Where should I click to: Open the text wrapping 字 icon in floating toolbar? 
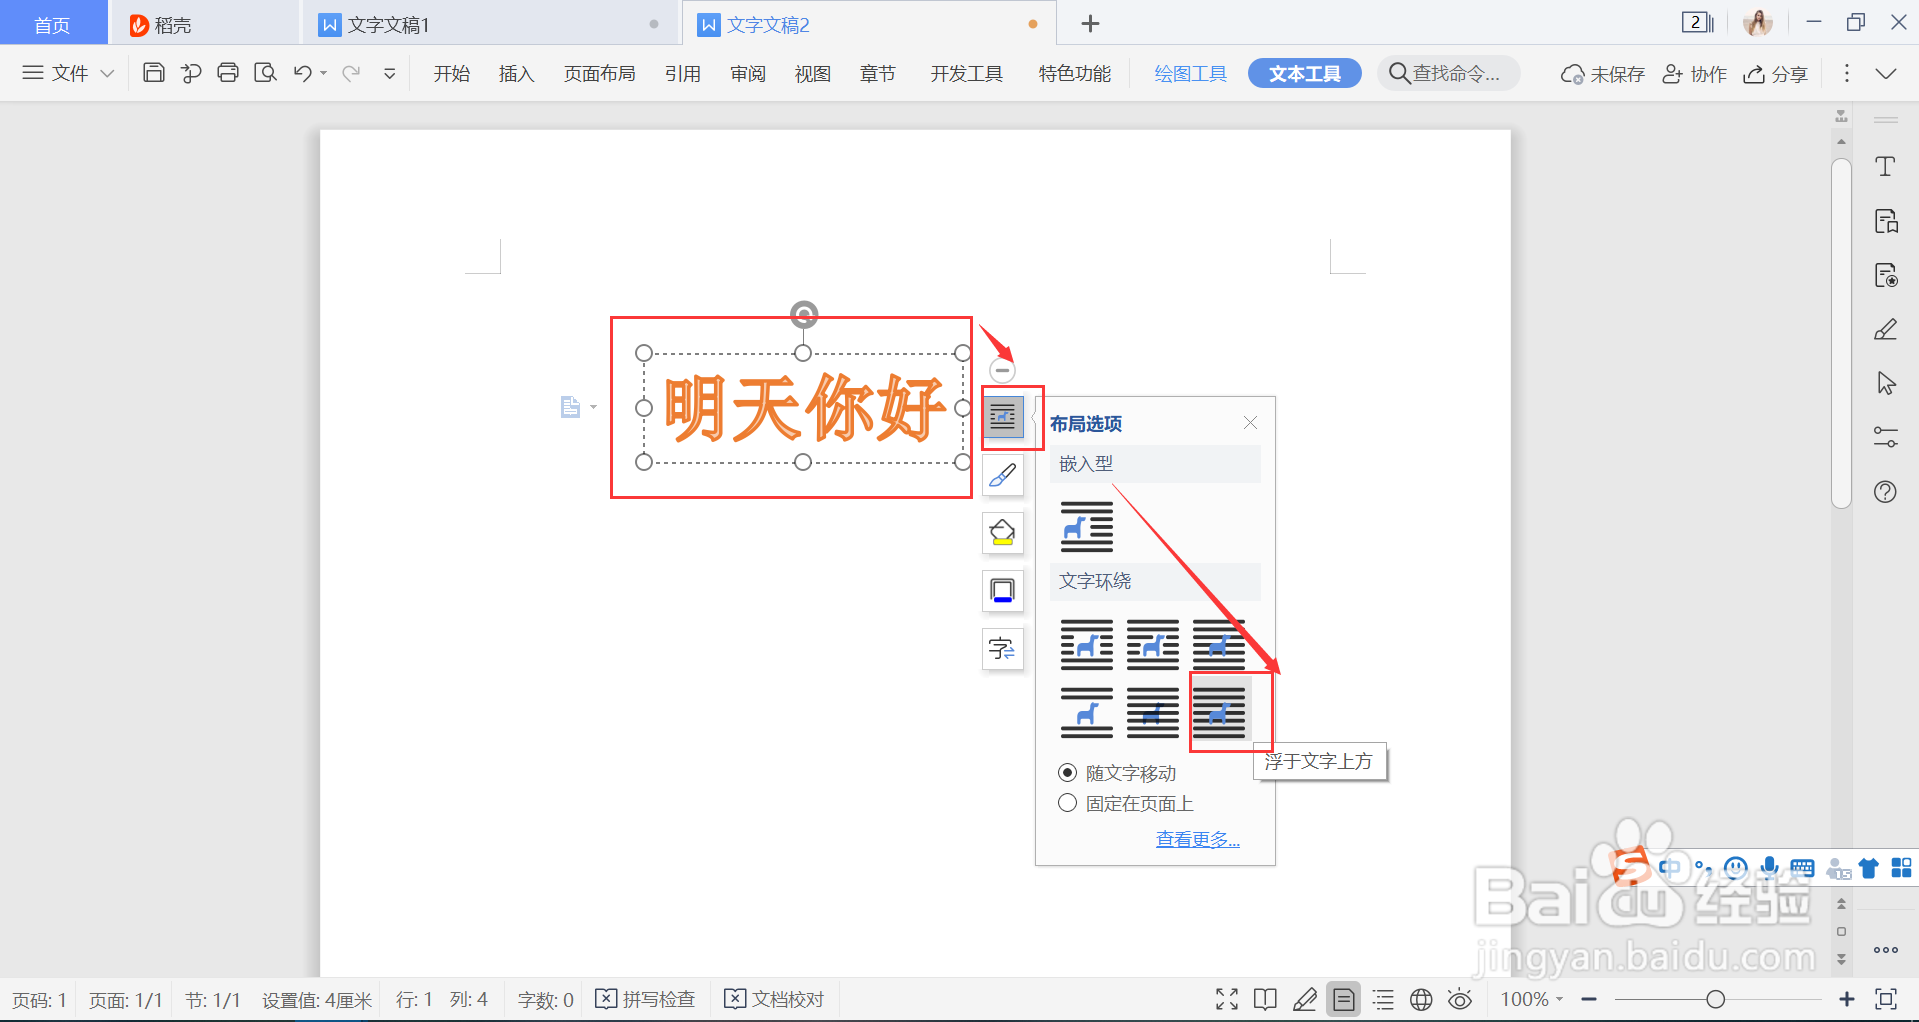pos(1002,649)
